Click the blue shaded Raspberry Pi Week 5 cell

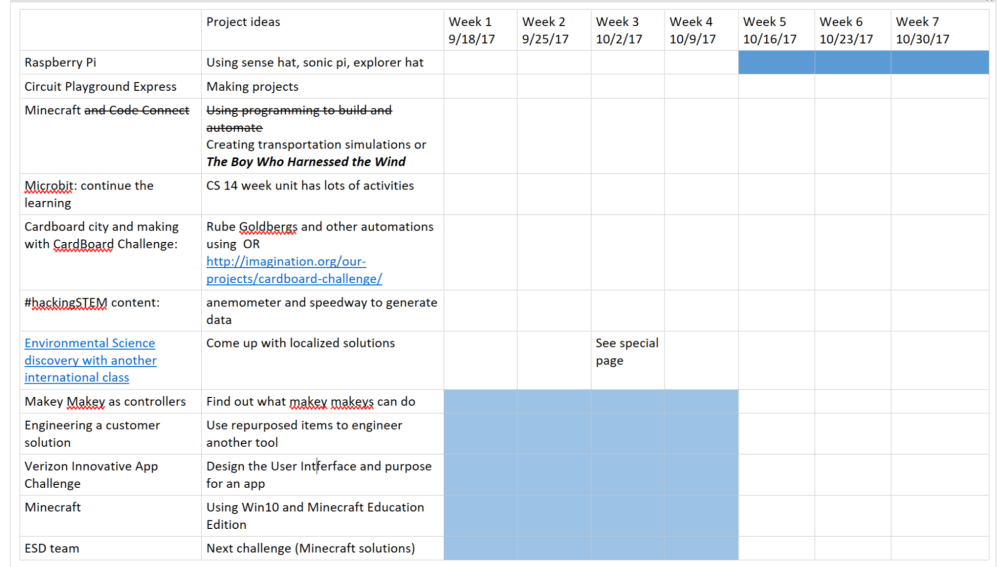(x=775, y=62)
